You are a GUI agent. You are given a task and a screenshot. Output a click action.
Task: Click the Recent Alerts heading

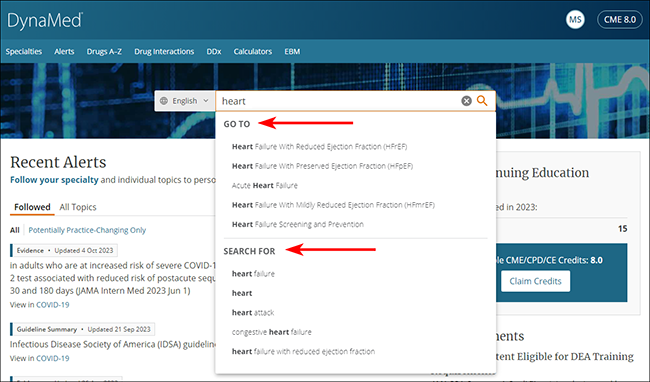[x=58, y=162]
